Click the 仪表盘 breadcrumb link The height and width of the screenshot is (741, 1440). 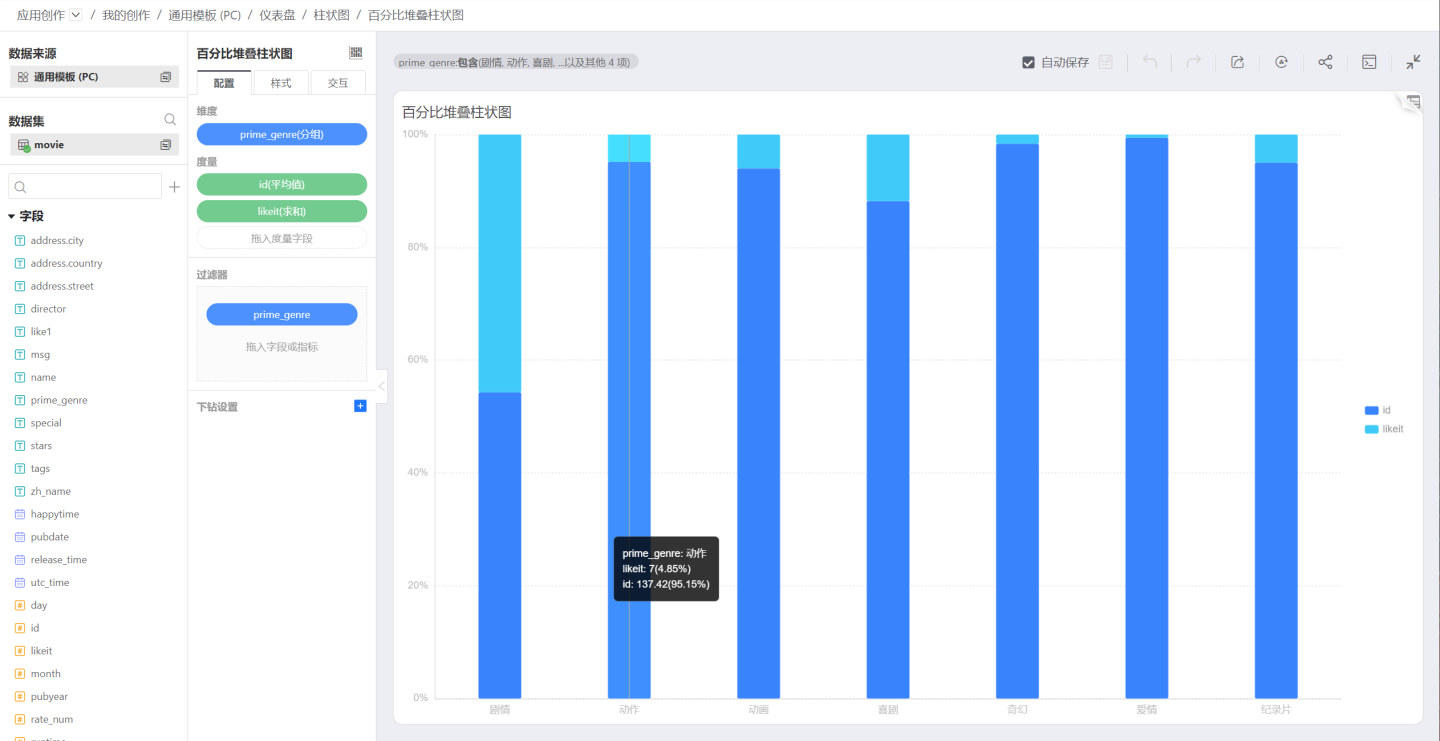[276, 15]
